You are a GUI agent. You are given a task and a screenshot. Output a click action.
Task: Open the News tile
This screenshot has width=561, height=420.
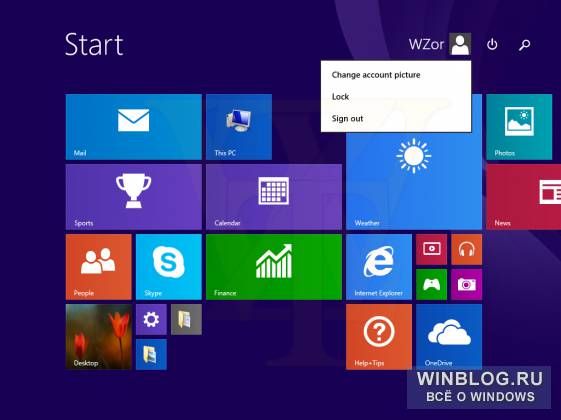coord(523,197)
